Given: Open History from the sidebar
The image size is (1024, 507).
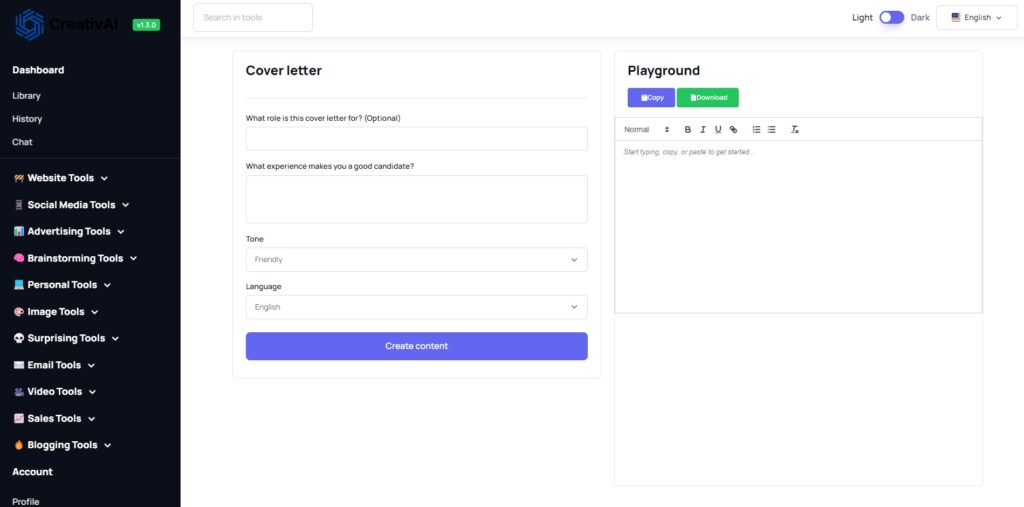Looking at the screenshot, I should coord(27,119).
